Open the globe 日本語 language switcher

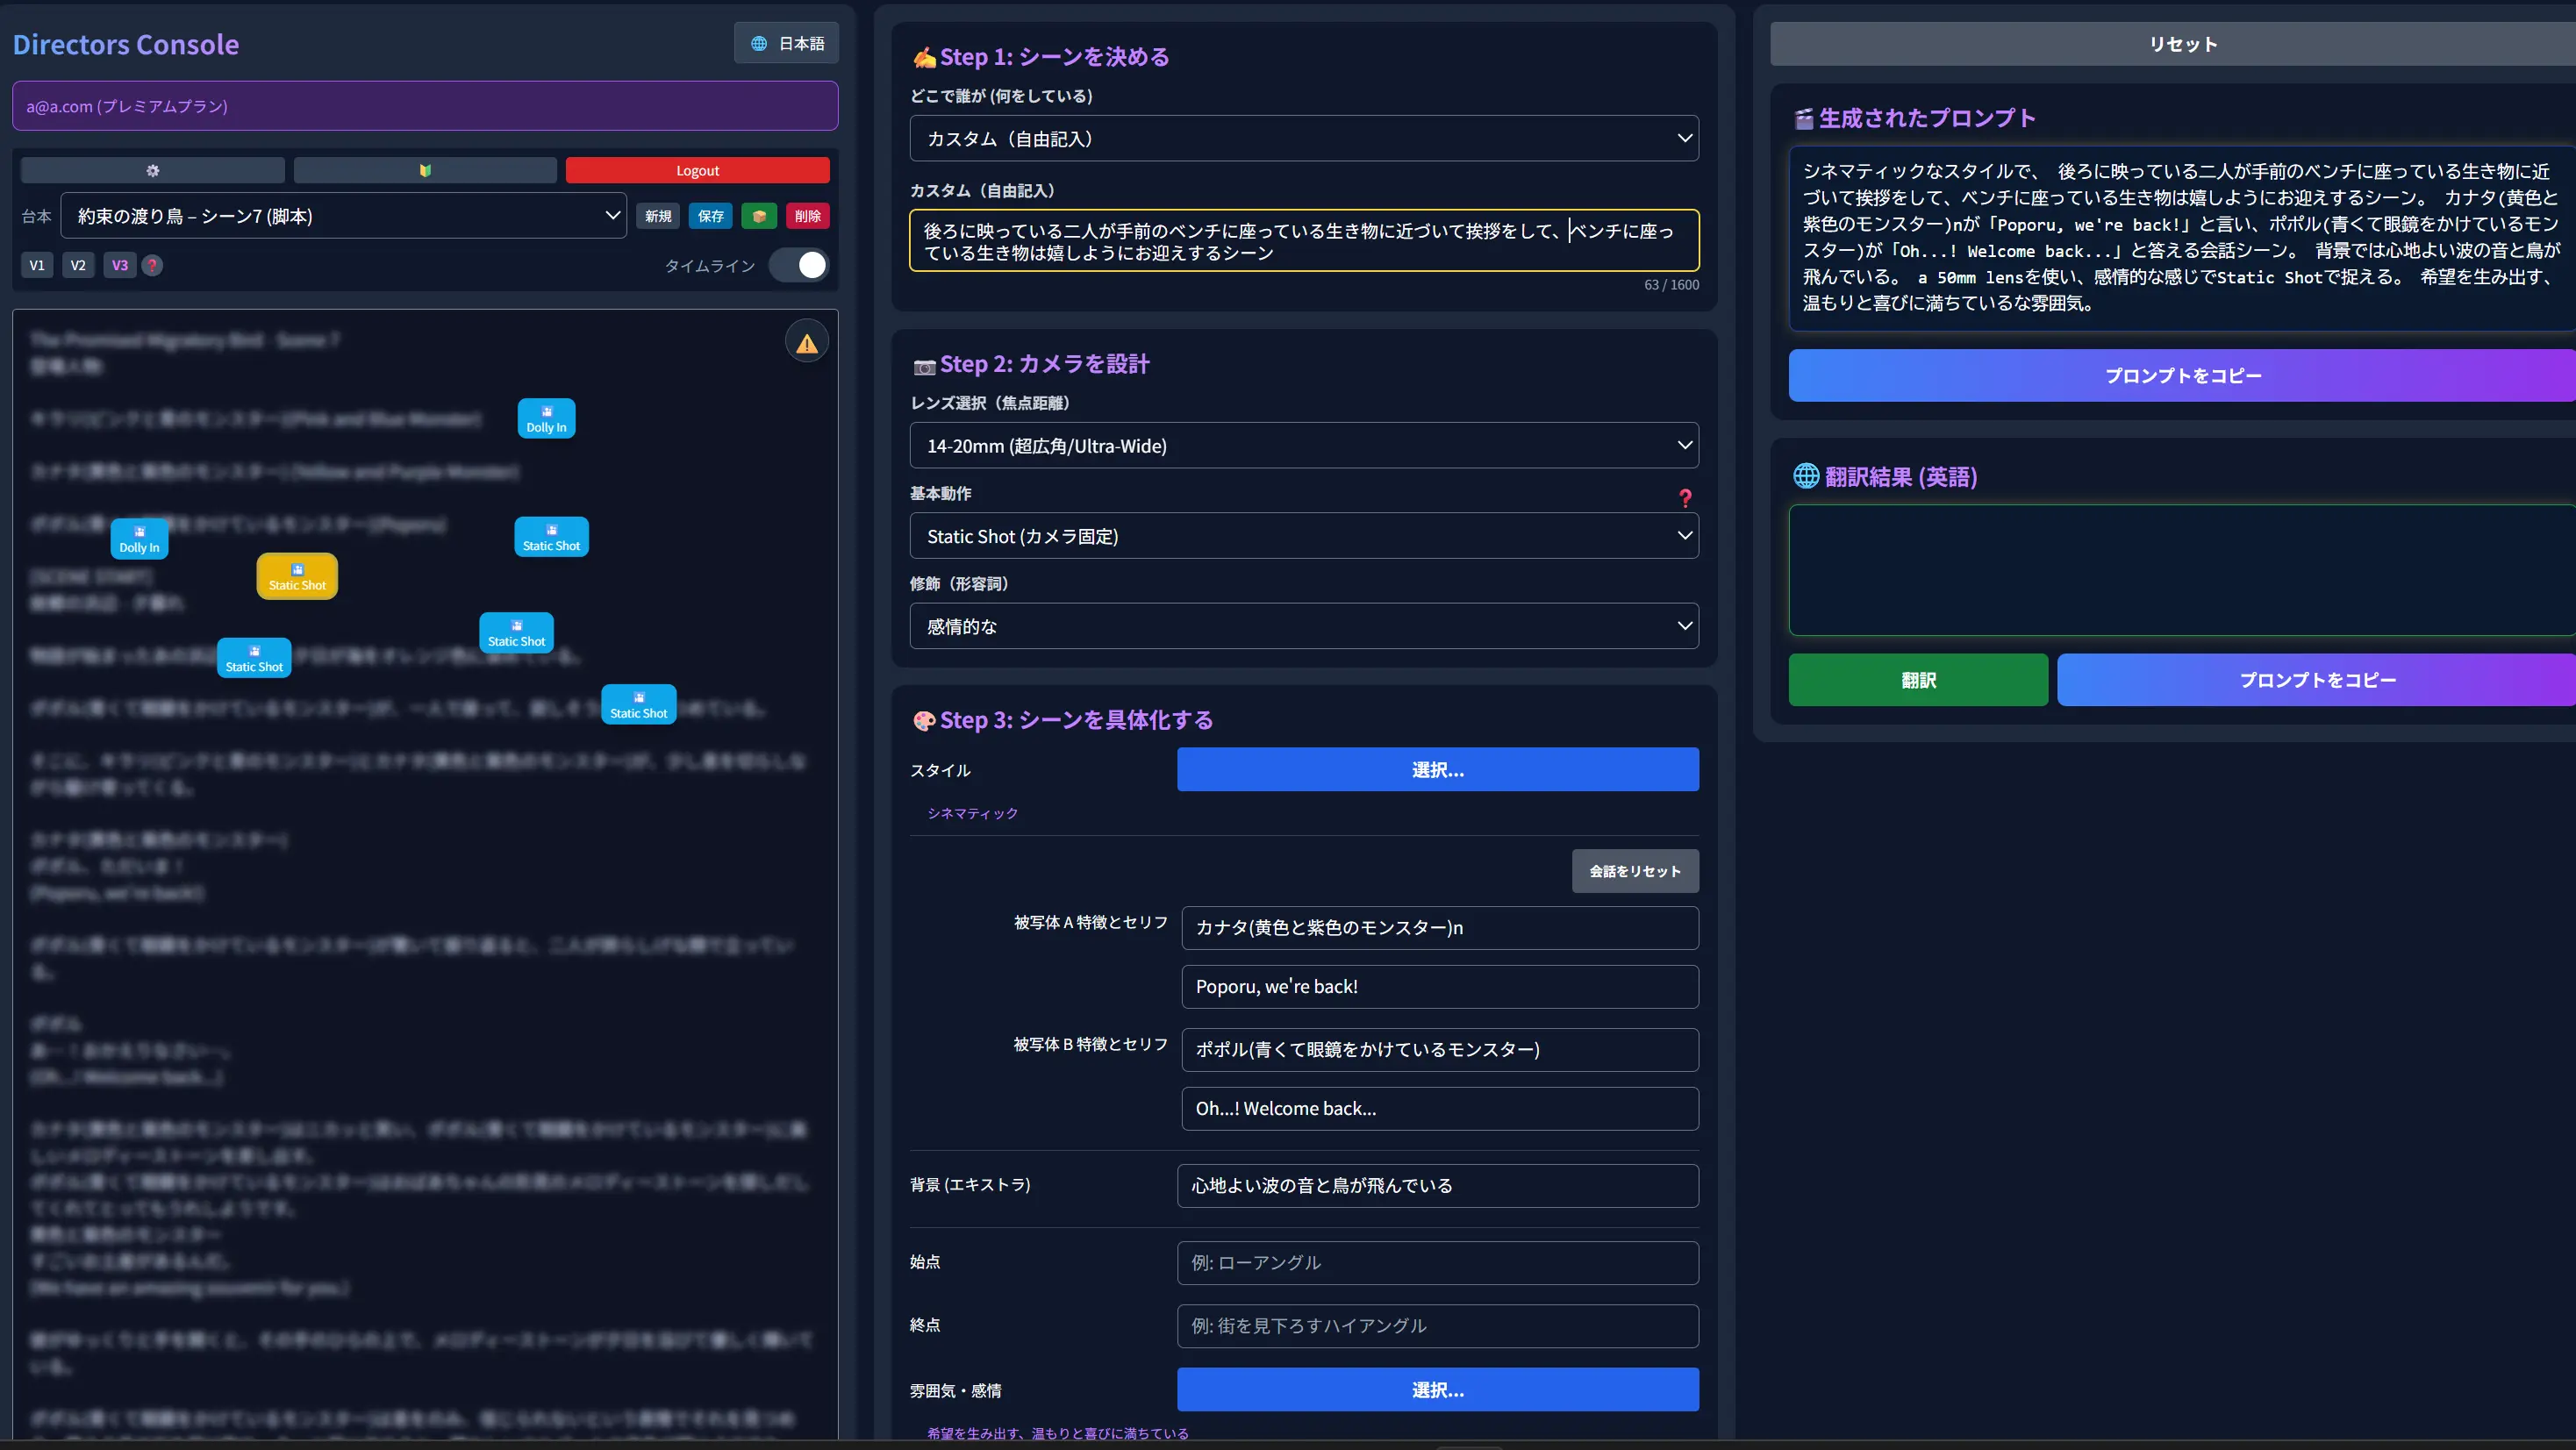(786, 43)
